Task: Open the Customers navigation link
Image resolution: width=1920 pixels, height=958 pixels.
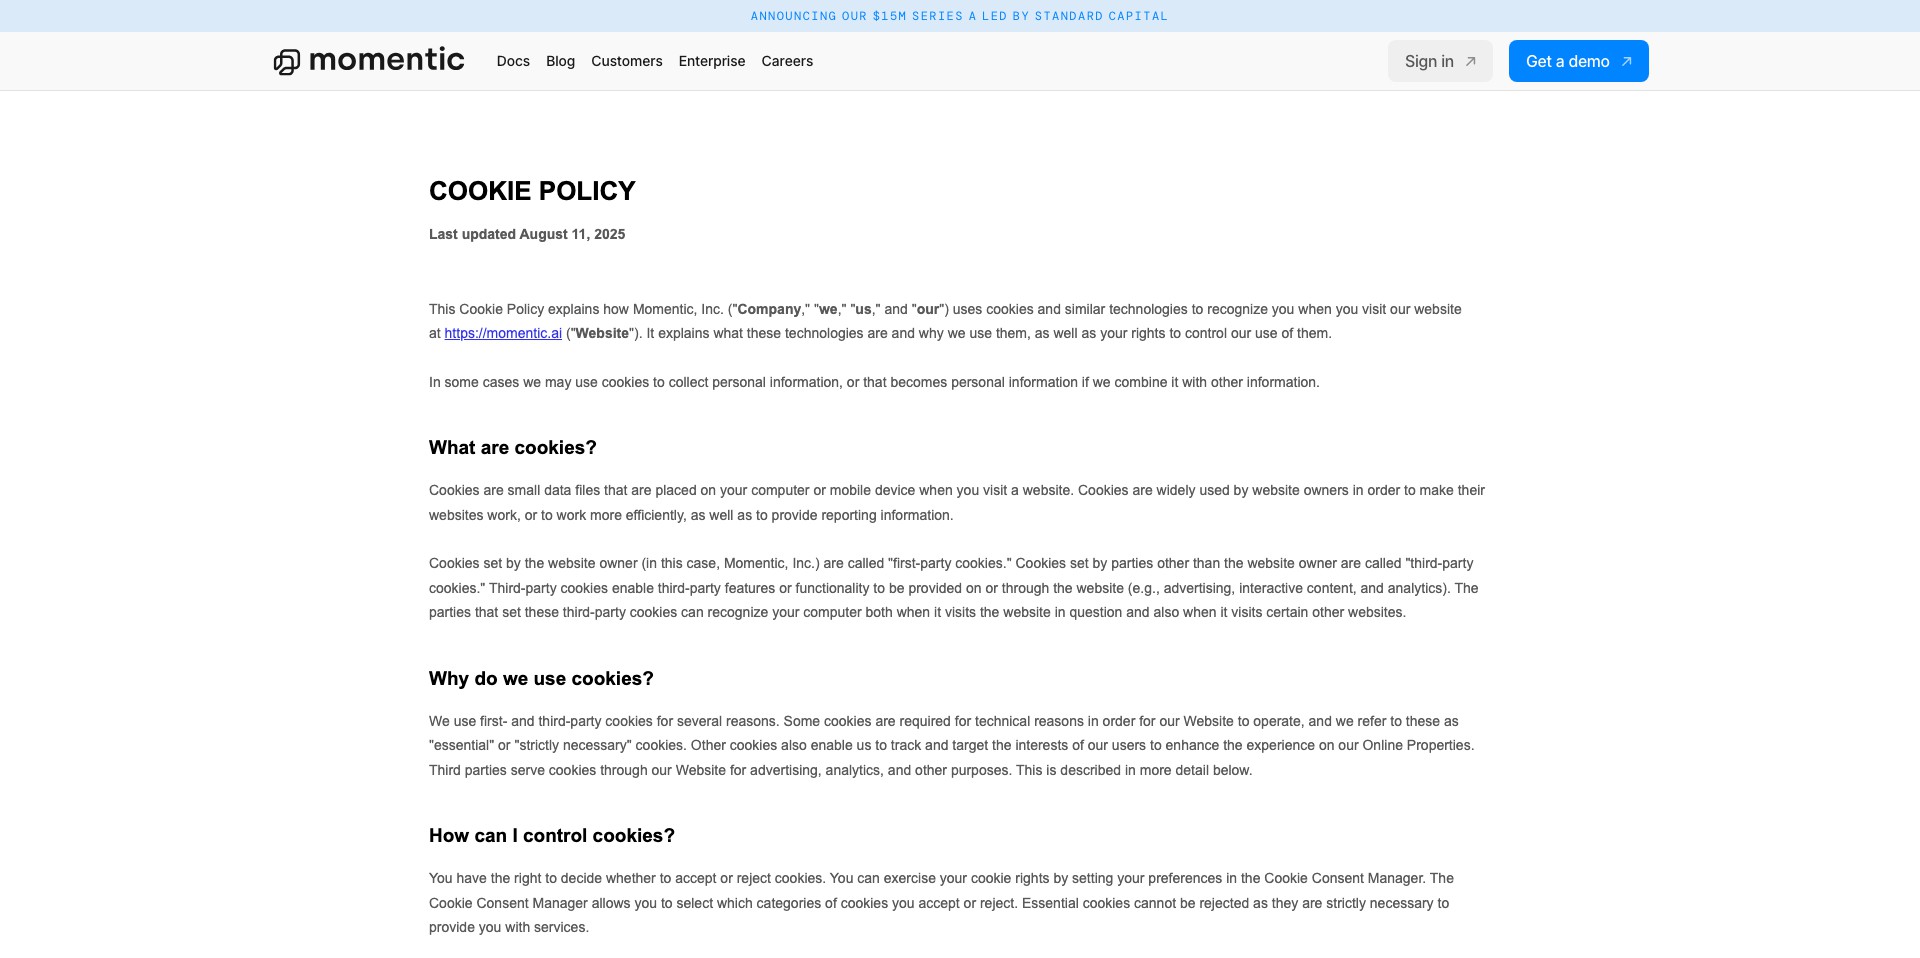Action: click(x=627, y=61)
